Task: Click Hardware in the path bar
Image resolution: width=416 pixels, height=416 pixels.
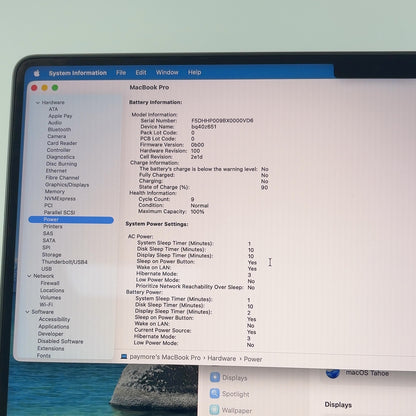Action: [x=222, y=358]
